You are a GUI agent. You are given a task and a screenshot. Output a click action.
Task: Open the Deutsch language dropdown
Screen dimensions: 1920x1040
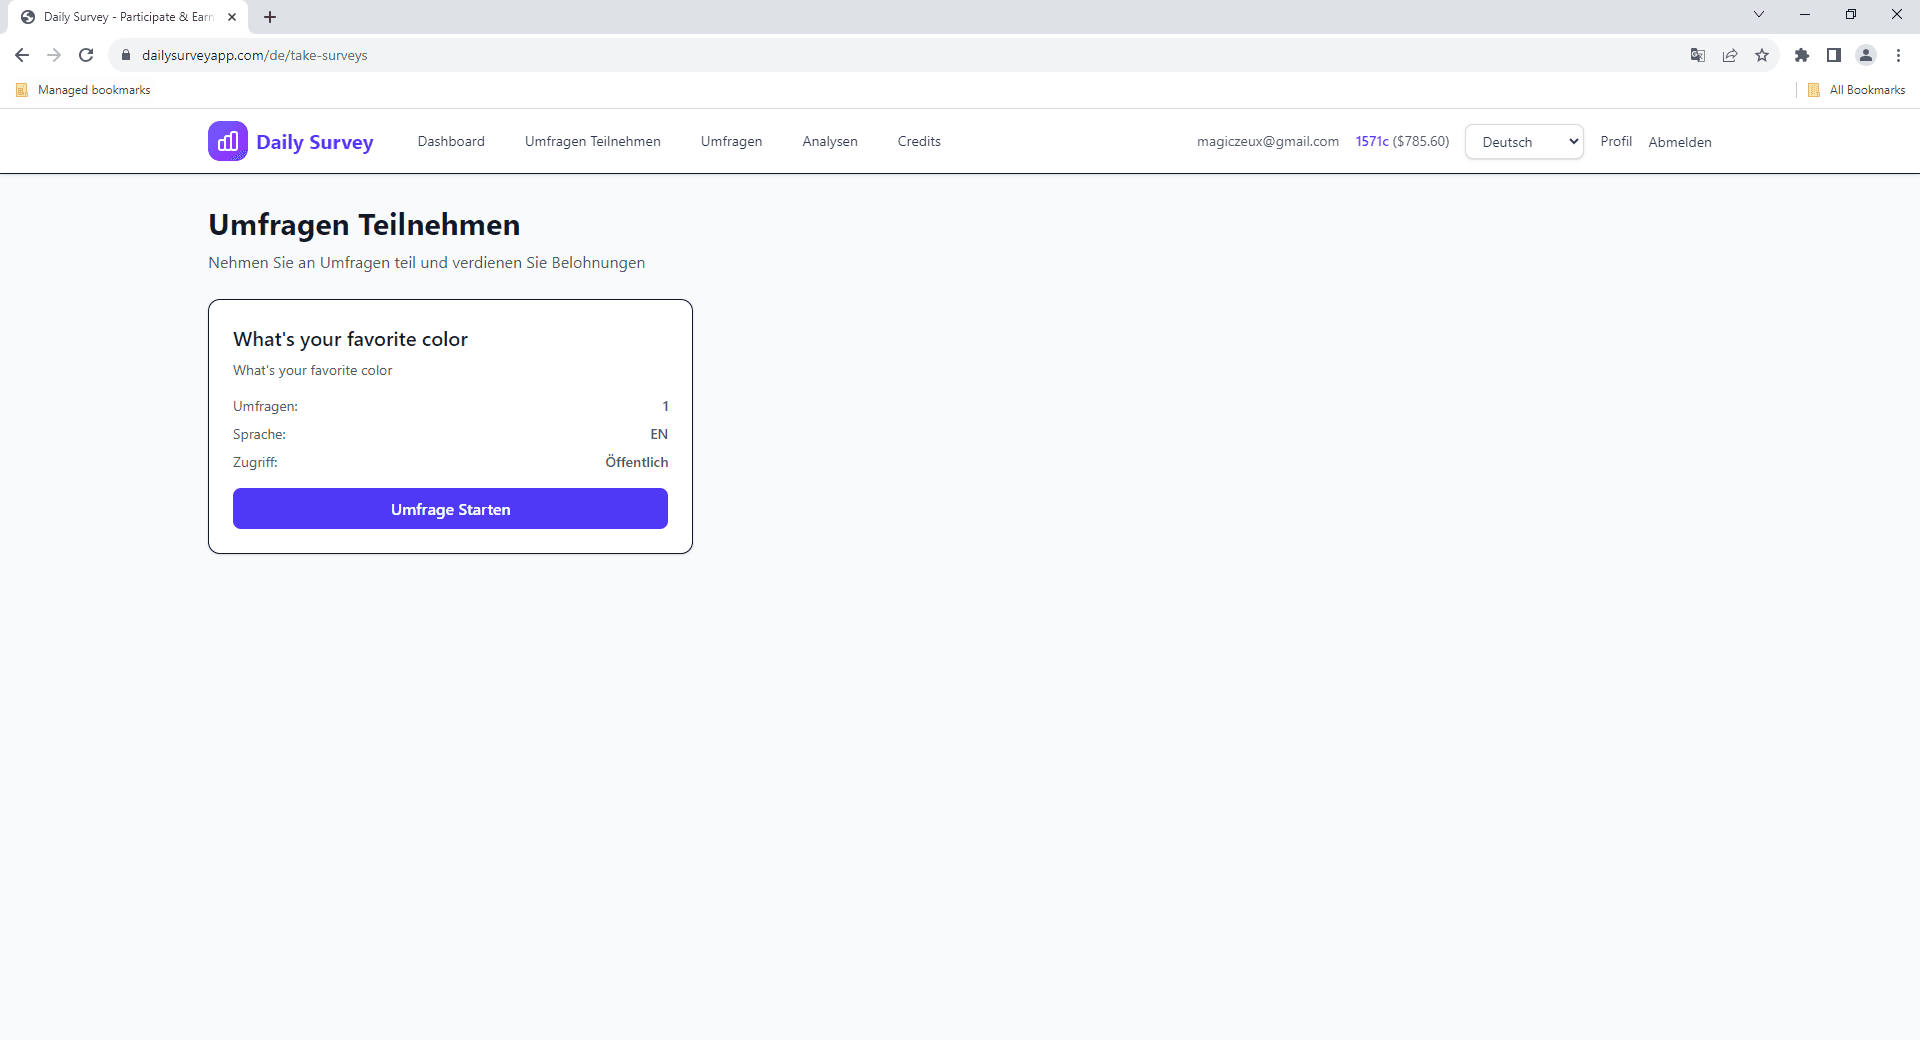coord(1524,142)
